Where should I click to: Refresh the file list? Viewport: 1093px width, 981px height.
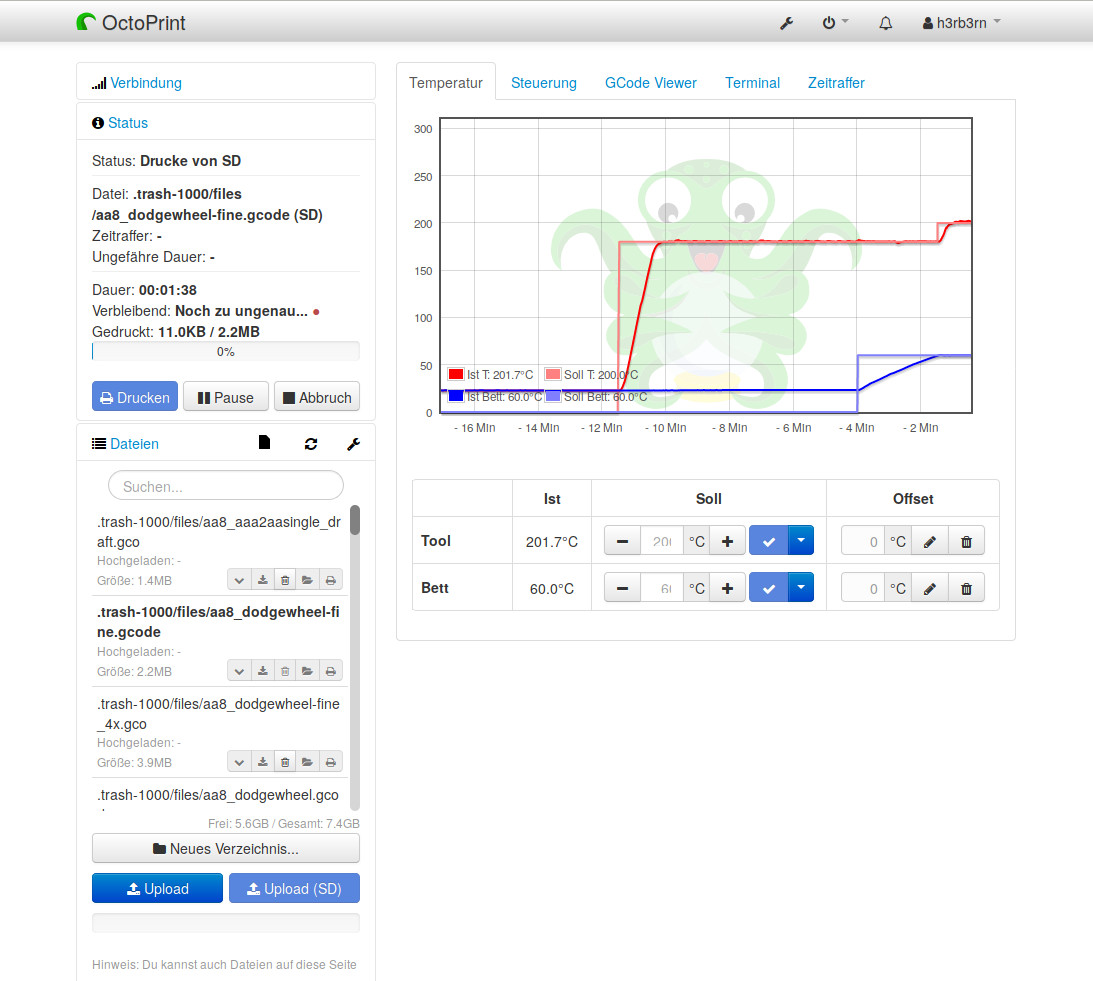click(x=311, y=444)
